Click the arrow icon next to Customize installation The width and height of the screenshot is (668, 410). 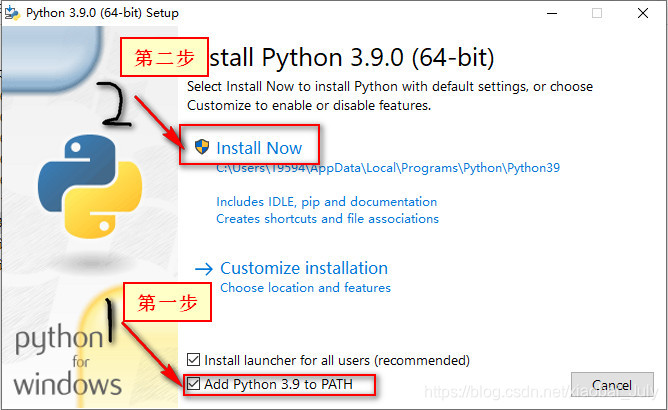pos(204,269)
